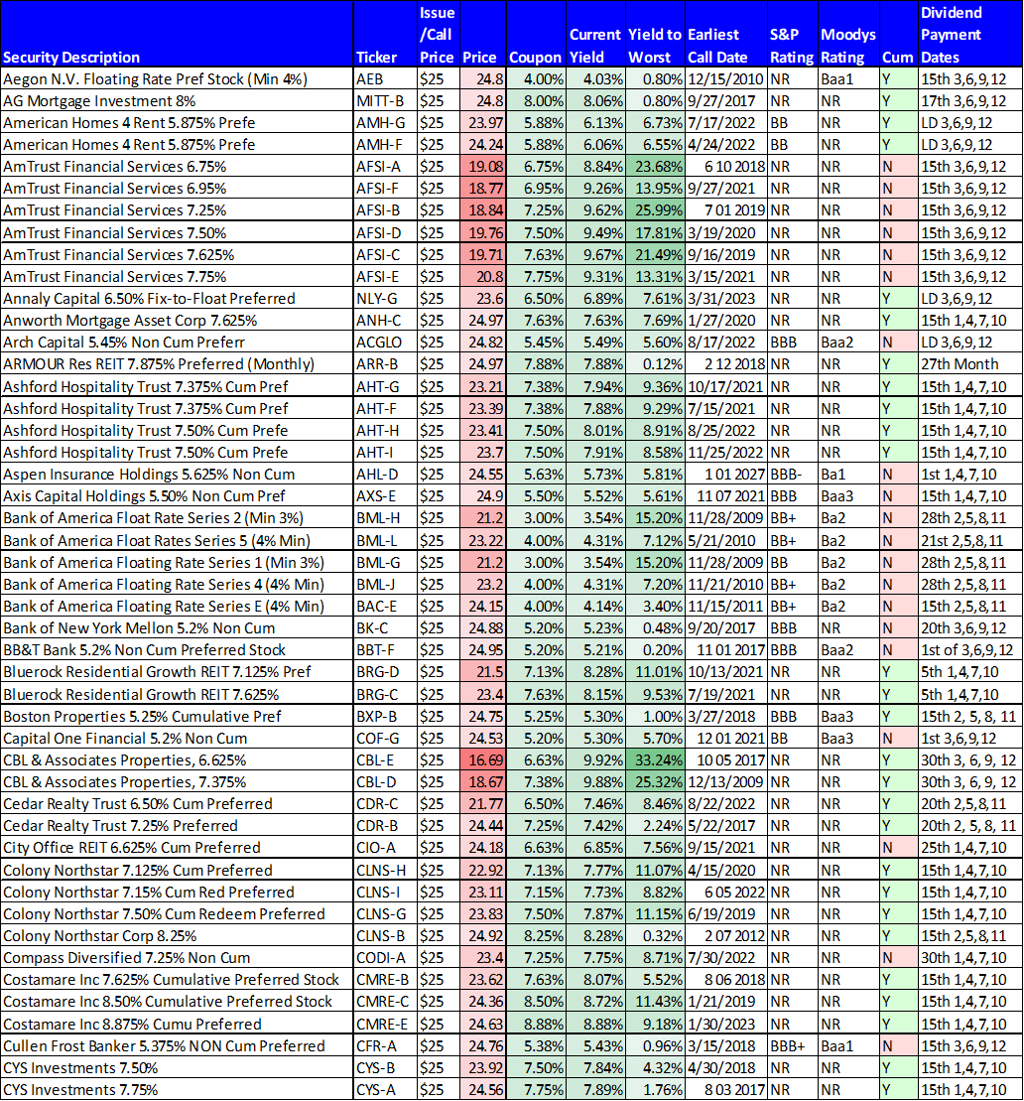Screen dimensions: 1024x1101
Task: Click call date 11/25/2022
Action: point(726,453)
